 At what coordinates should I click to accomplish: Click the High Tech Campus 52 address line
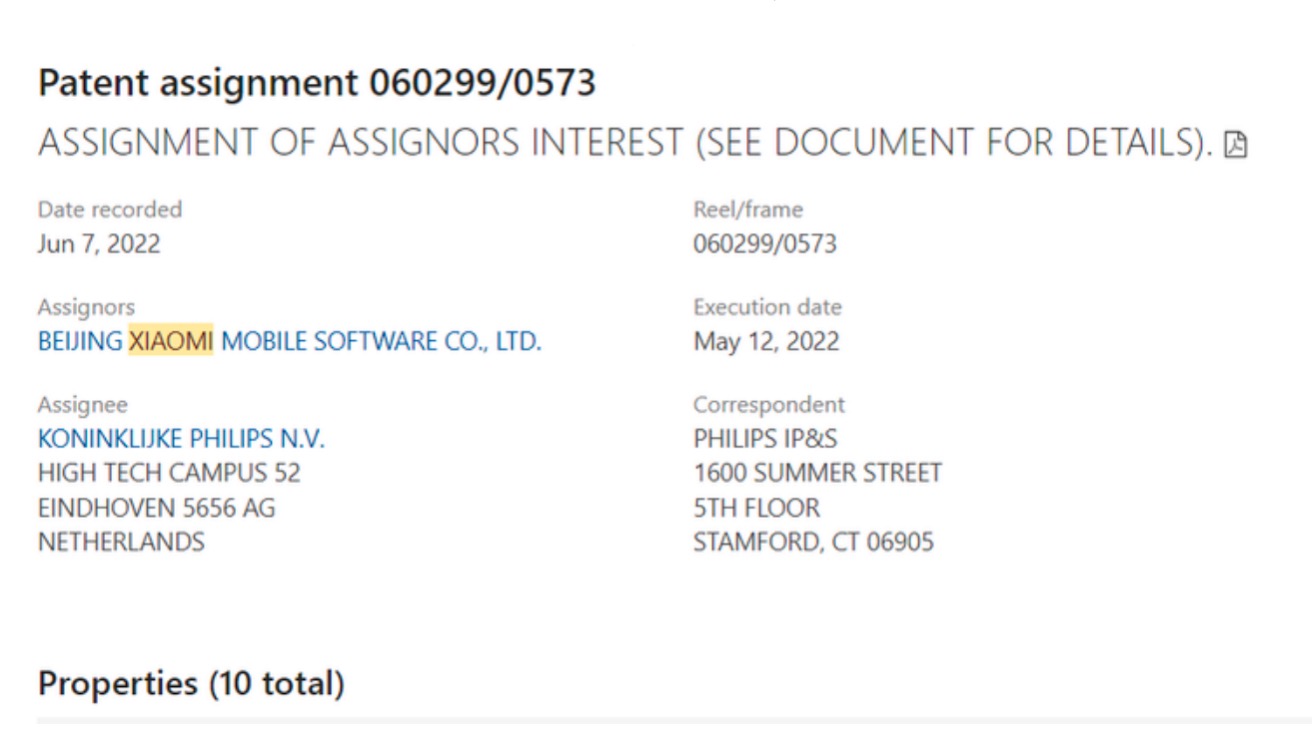pyautogui.click(x=169, y=473)
